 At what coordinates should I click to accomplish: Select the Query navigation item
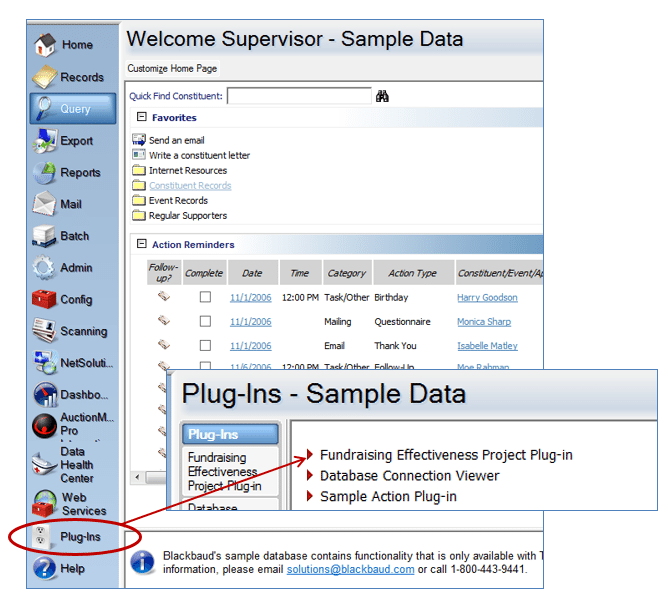coord(73,109)
